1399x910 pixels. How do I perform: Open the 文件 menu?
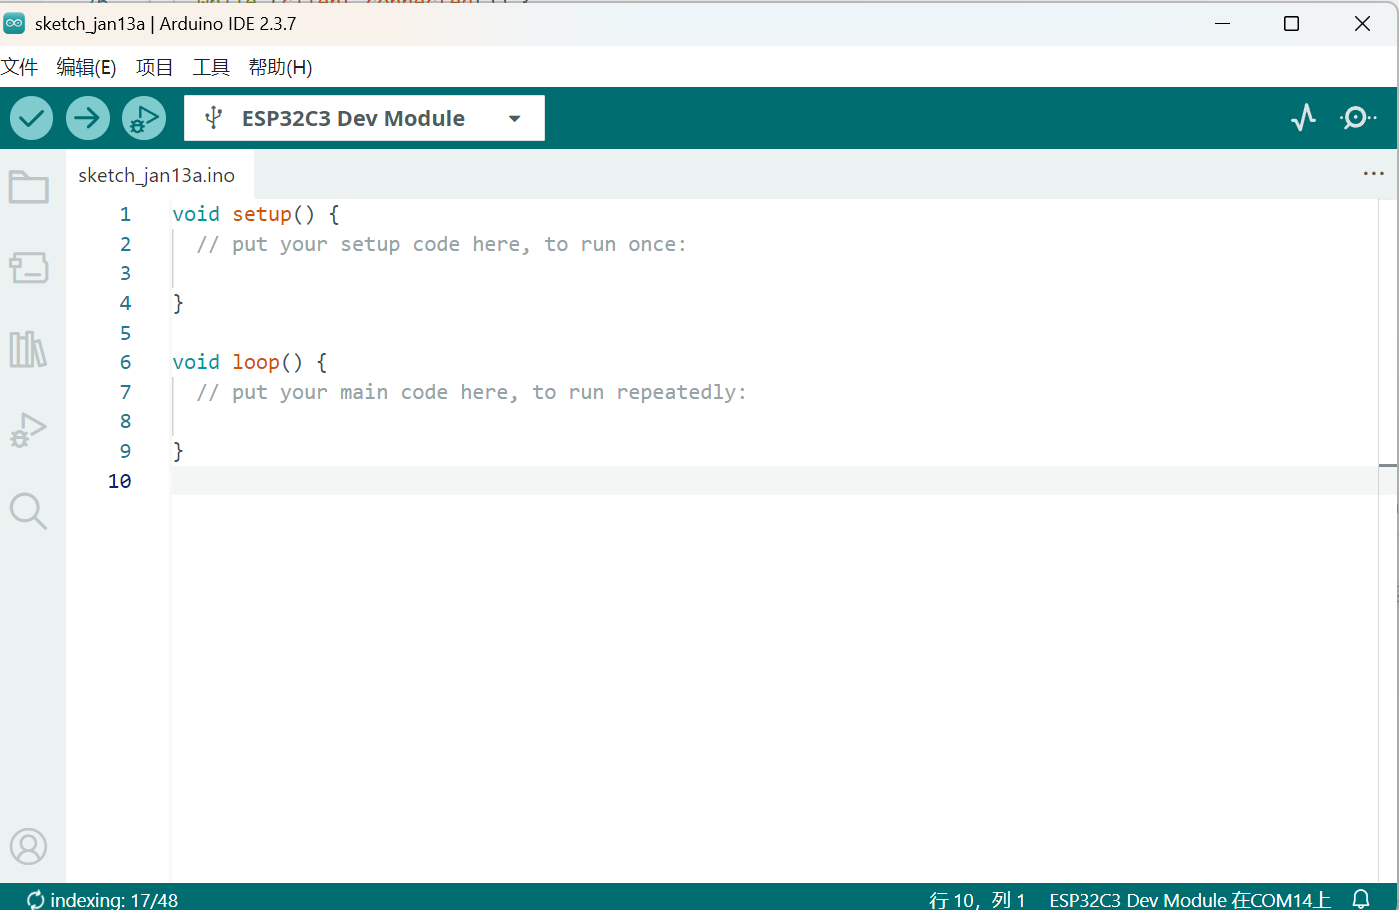(19, 67)
